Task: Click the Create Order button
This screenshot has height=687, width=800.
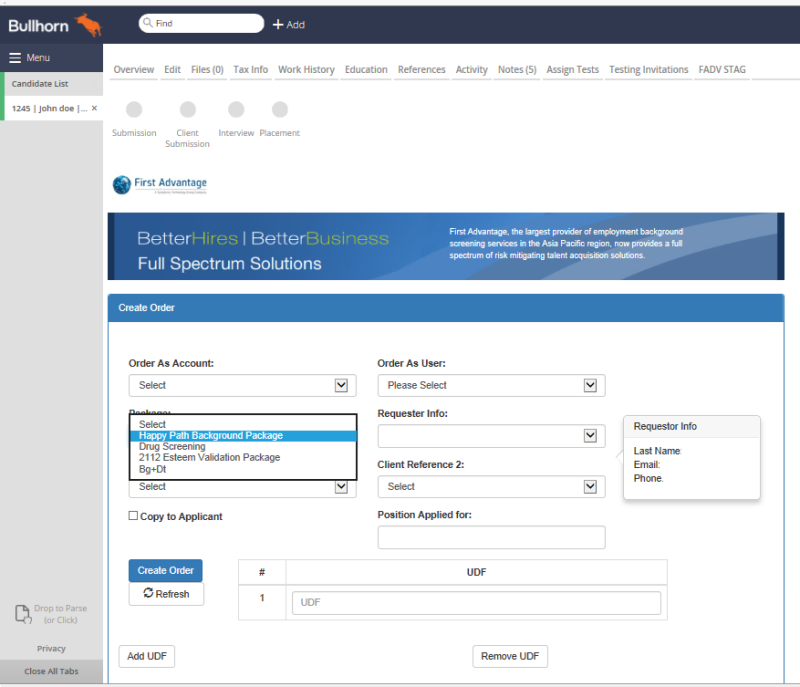Action: tap(165, 570)
